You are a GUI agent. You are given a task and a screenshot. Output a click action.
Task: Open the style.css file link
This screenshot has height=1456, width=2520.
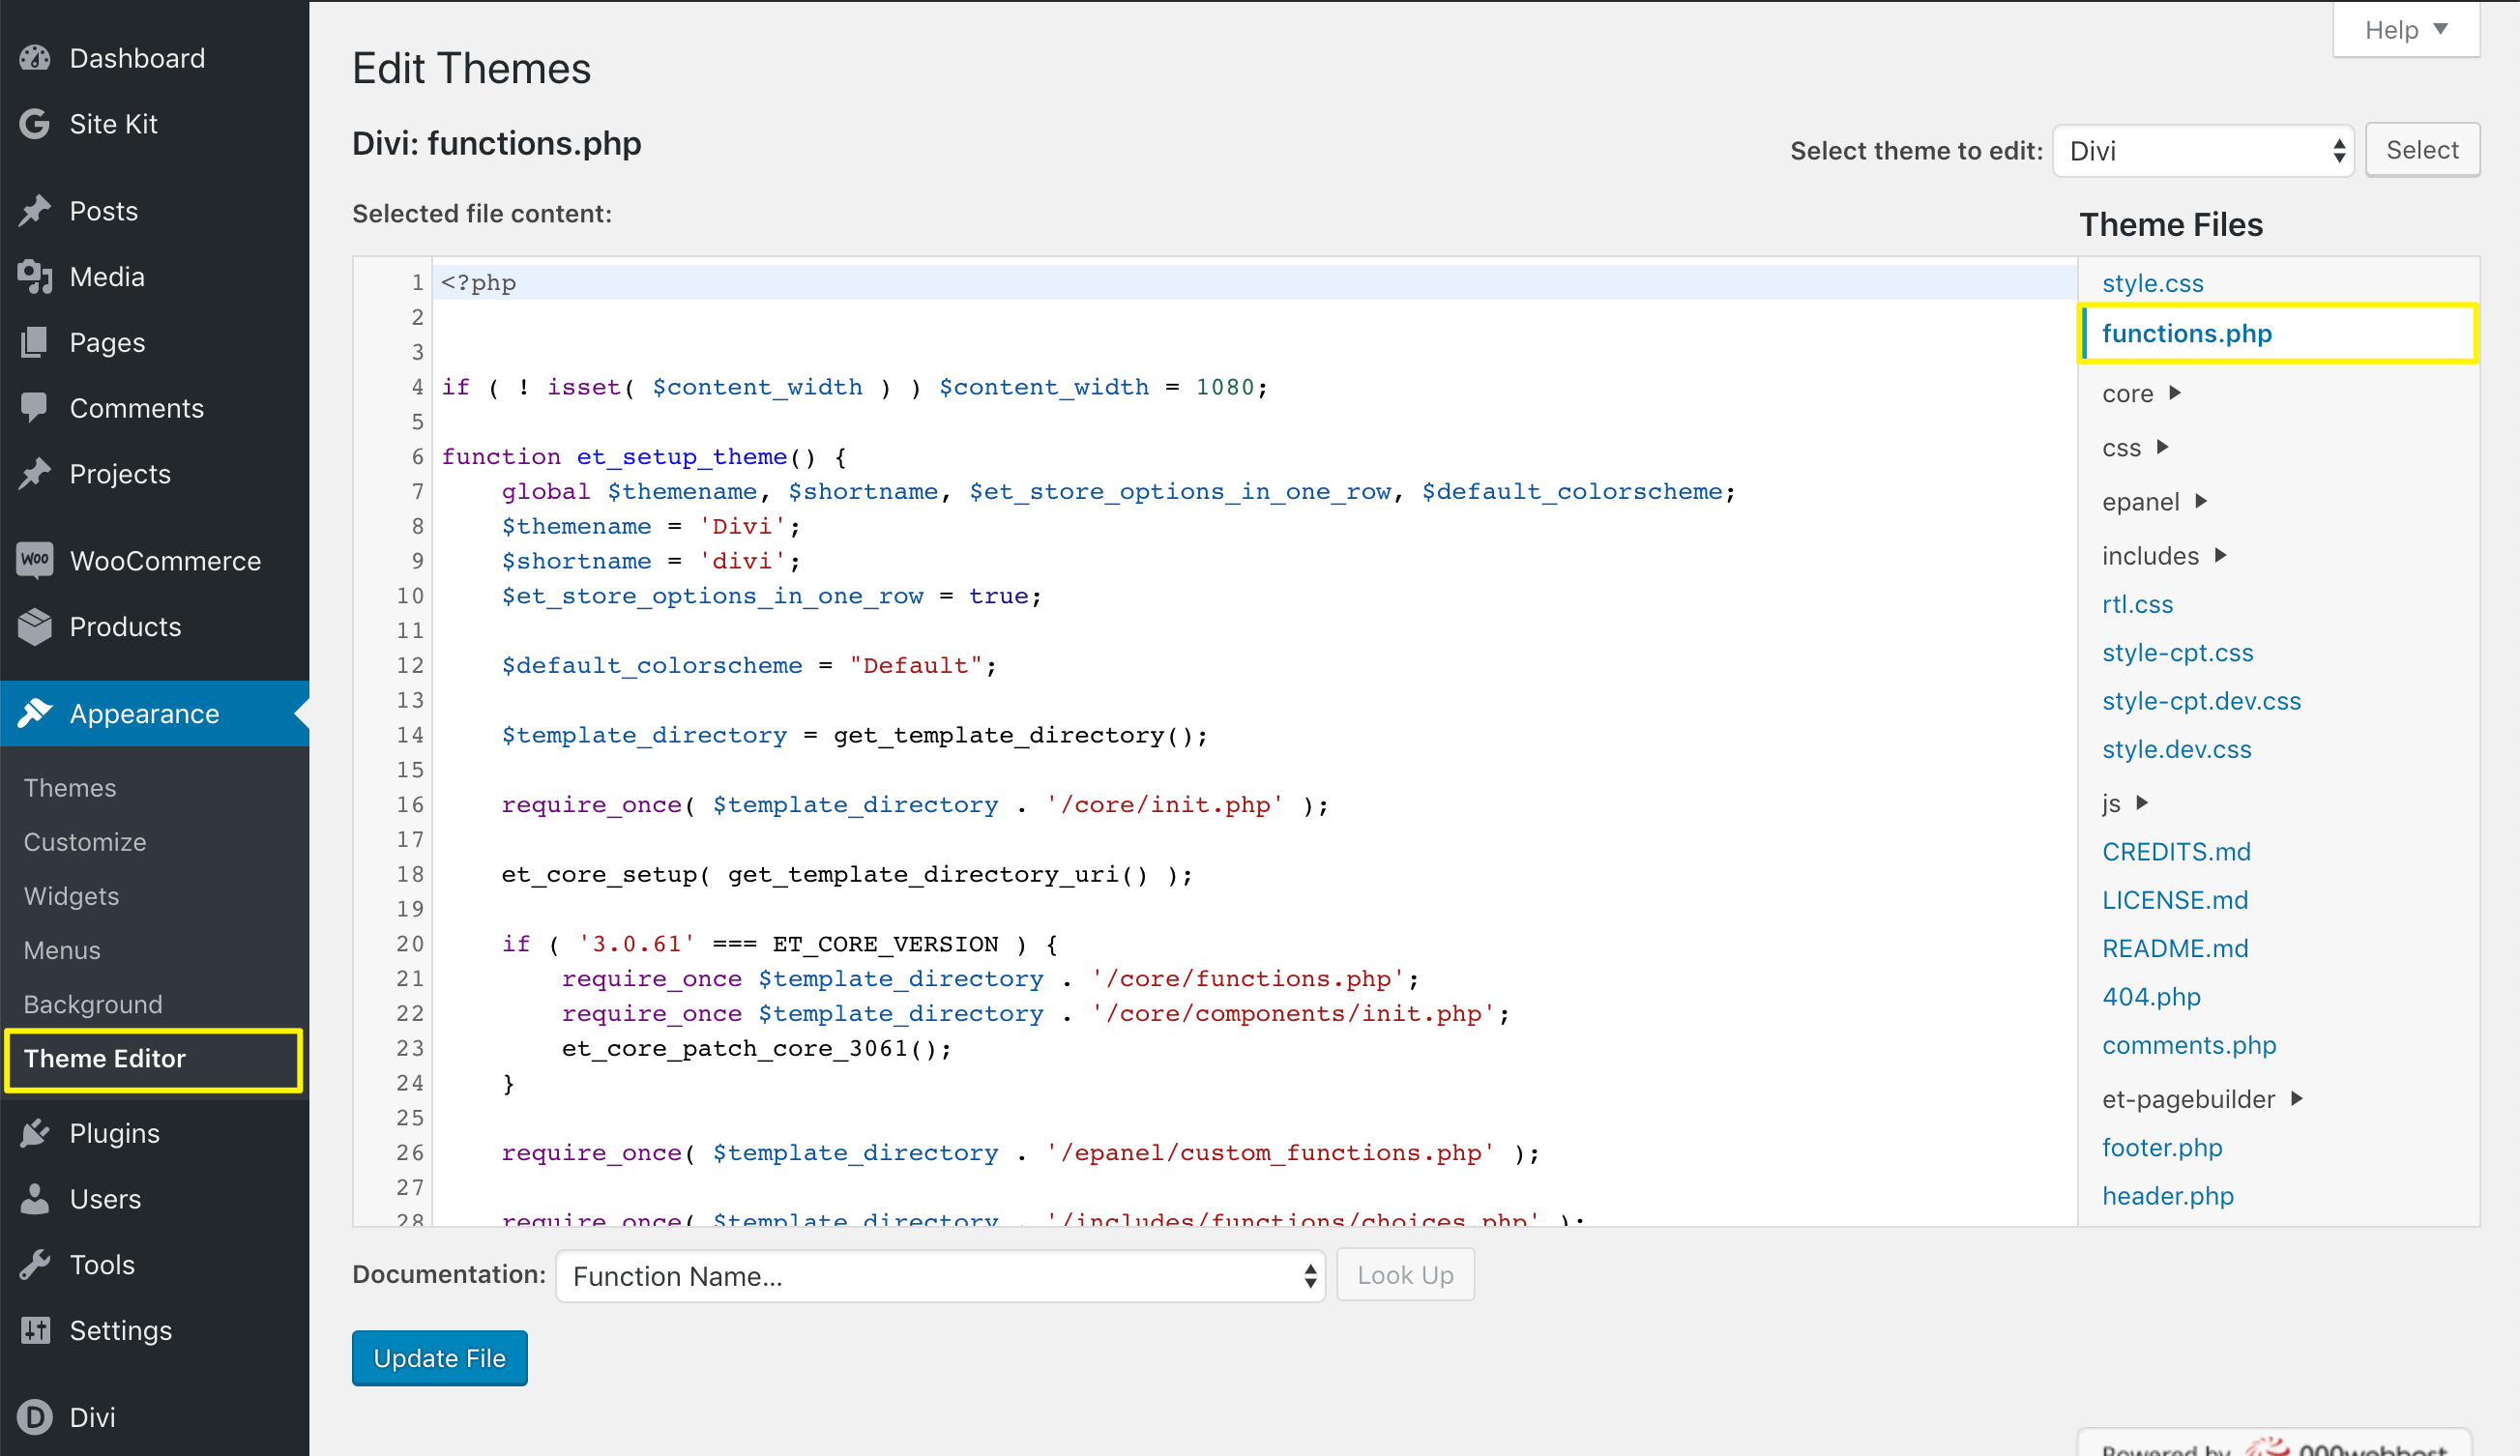point(2152,283)
